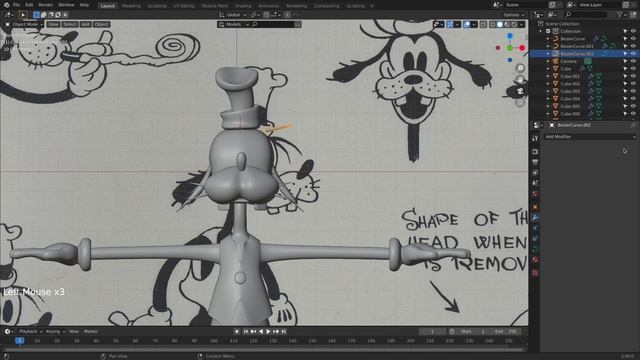
Task: Switch to Rendered viewport shading
Action: [x=514, y=24]
